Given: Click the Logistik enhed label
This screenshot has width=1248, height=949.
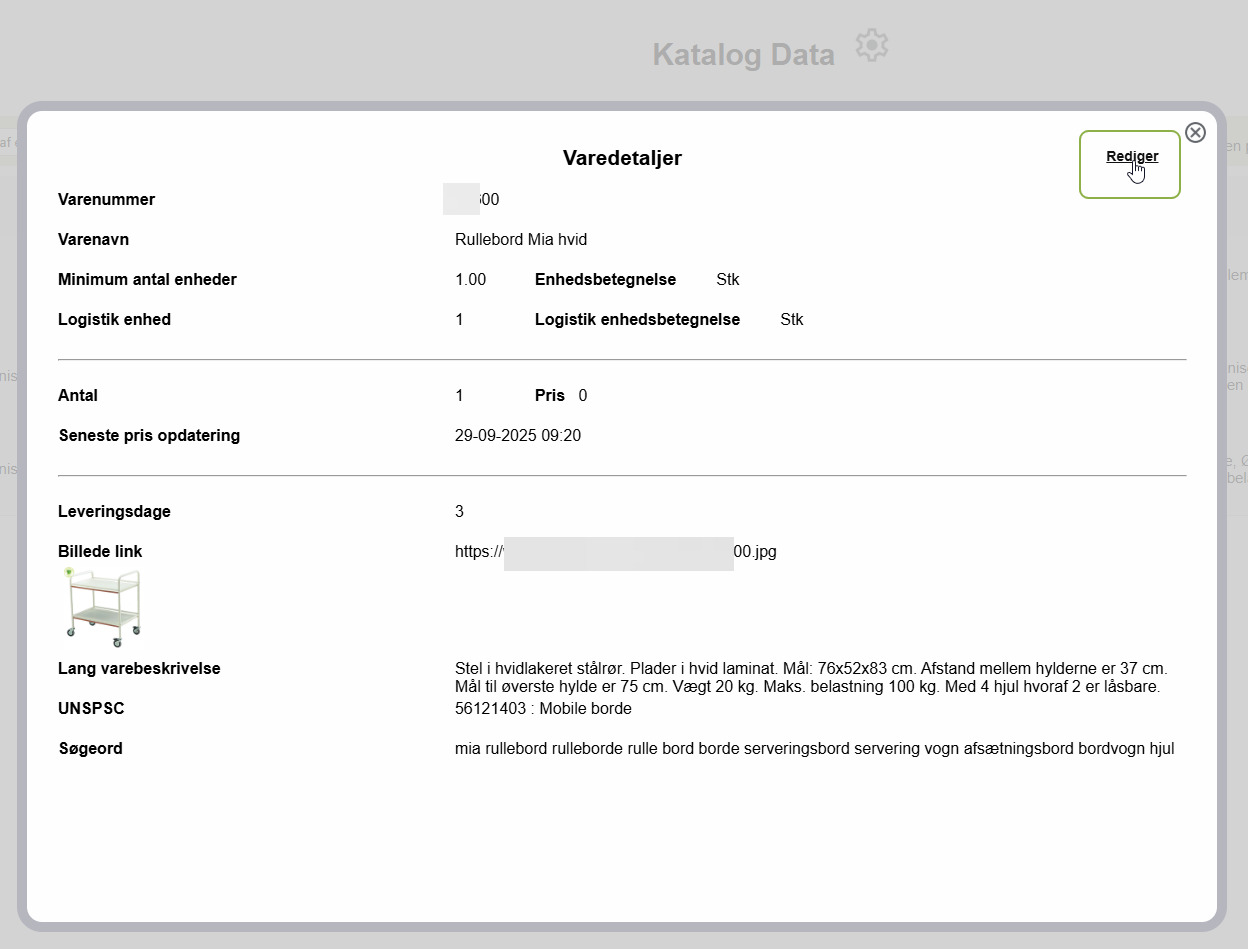Looking at the screenshot, I should tap(114, 320).
